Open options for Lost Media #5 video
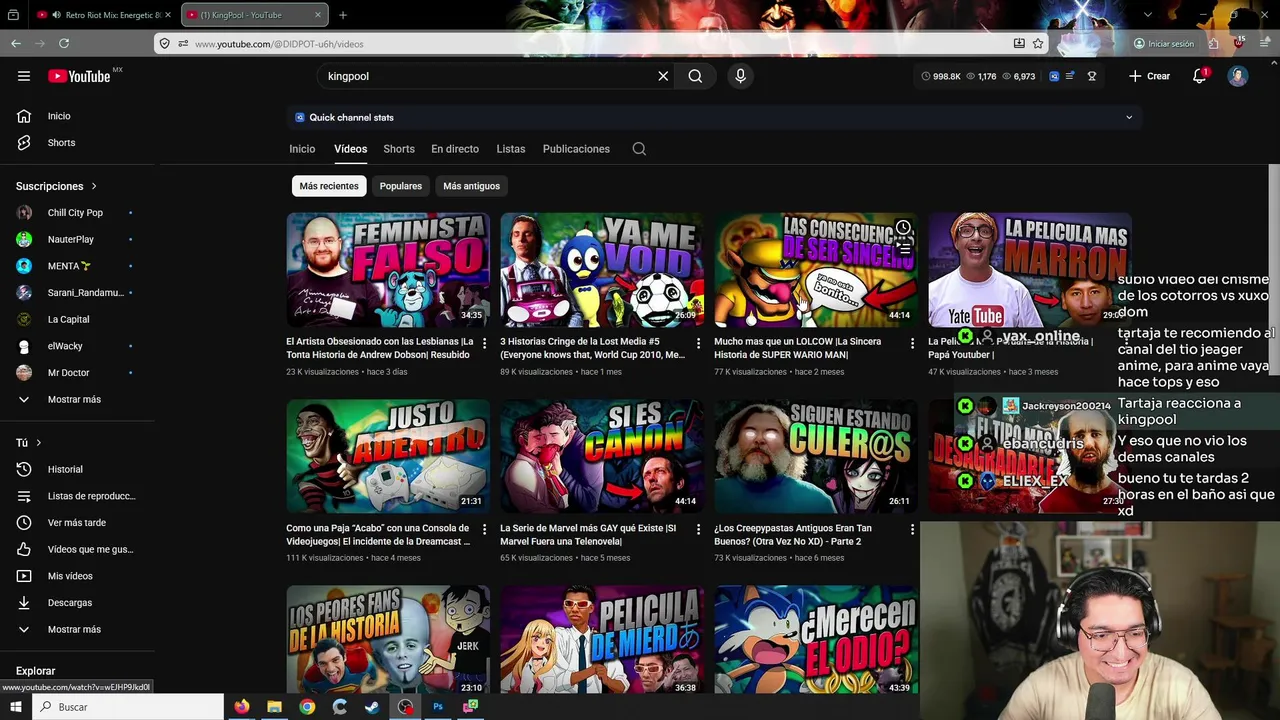The width and height of the screenshot is (1280, 720). [698, 343]
